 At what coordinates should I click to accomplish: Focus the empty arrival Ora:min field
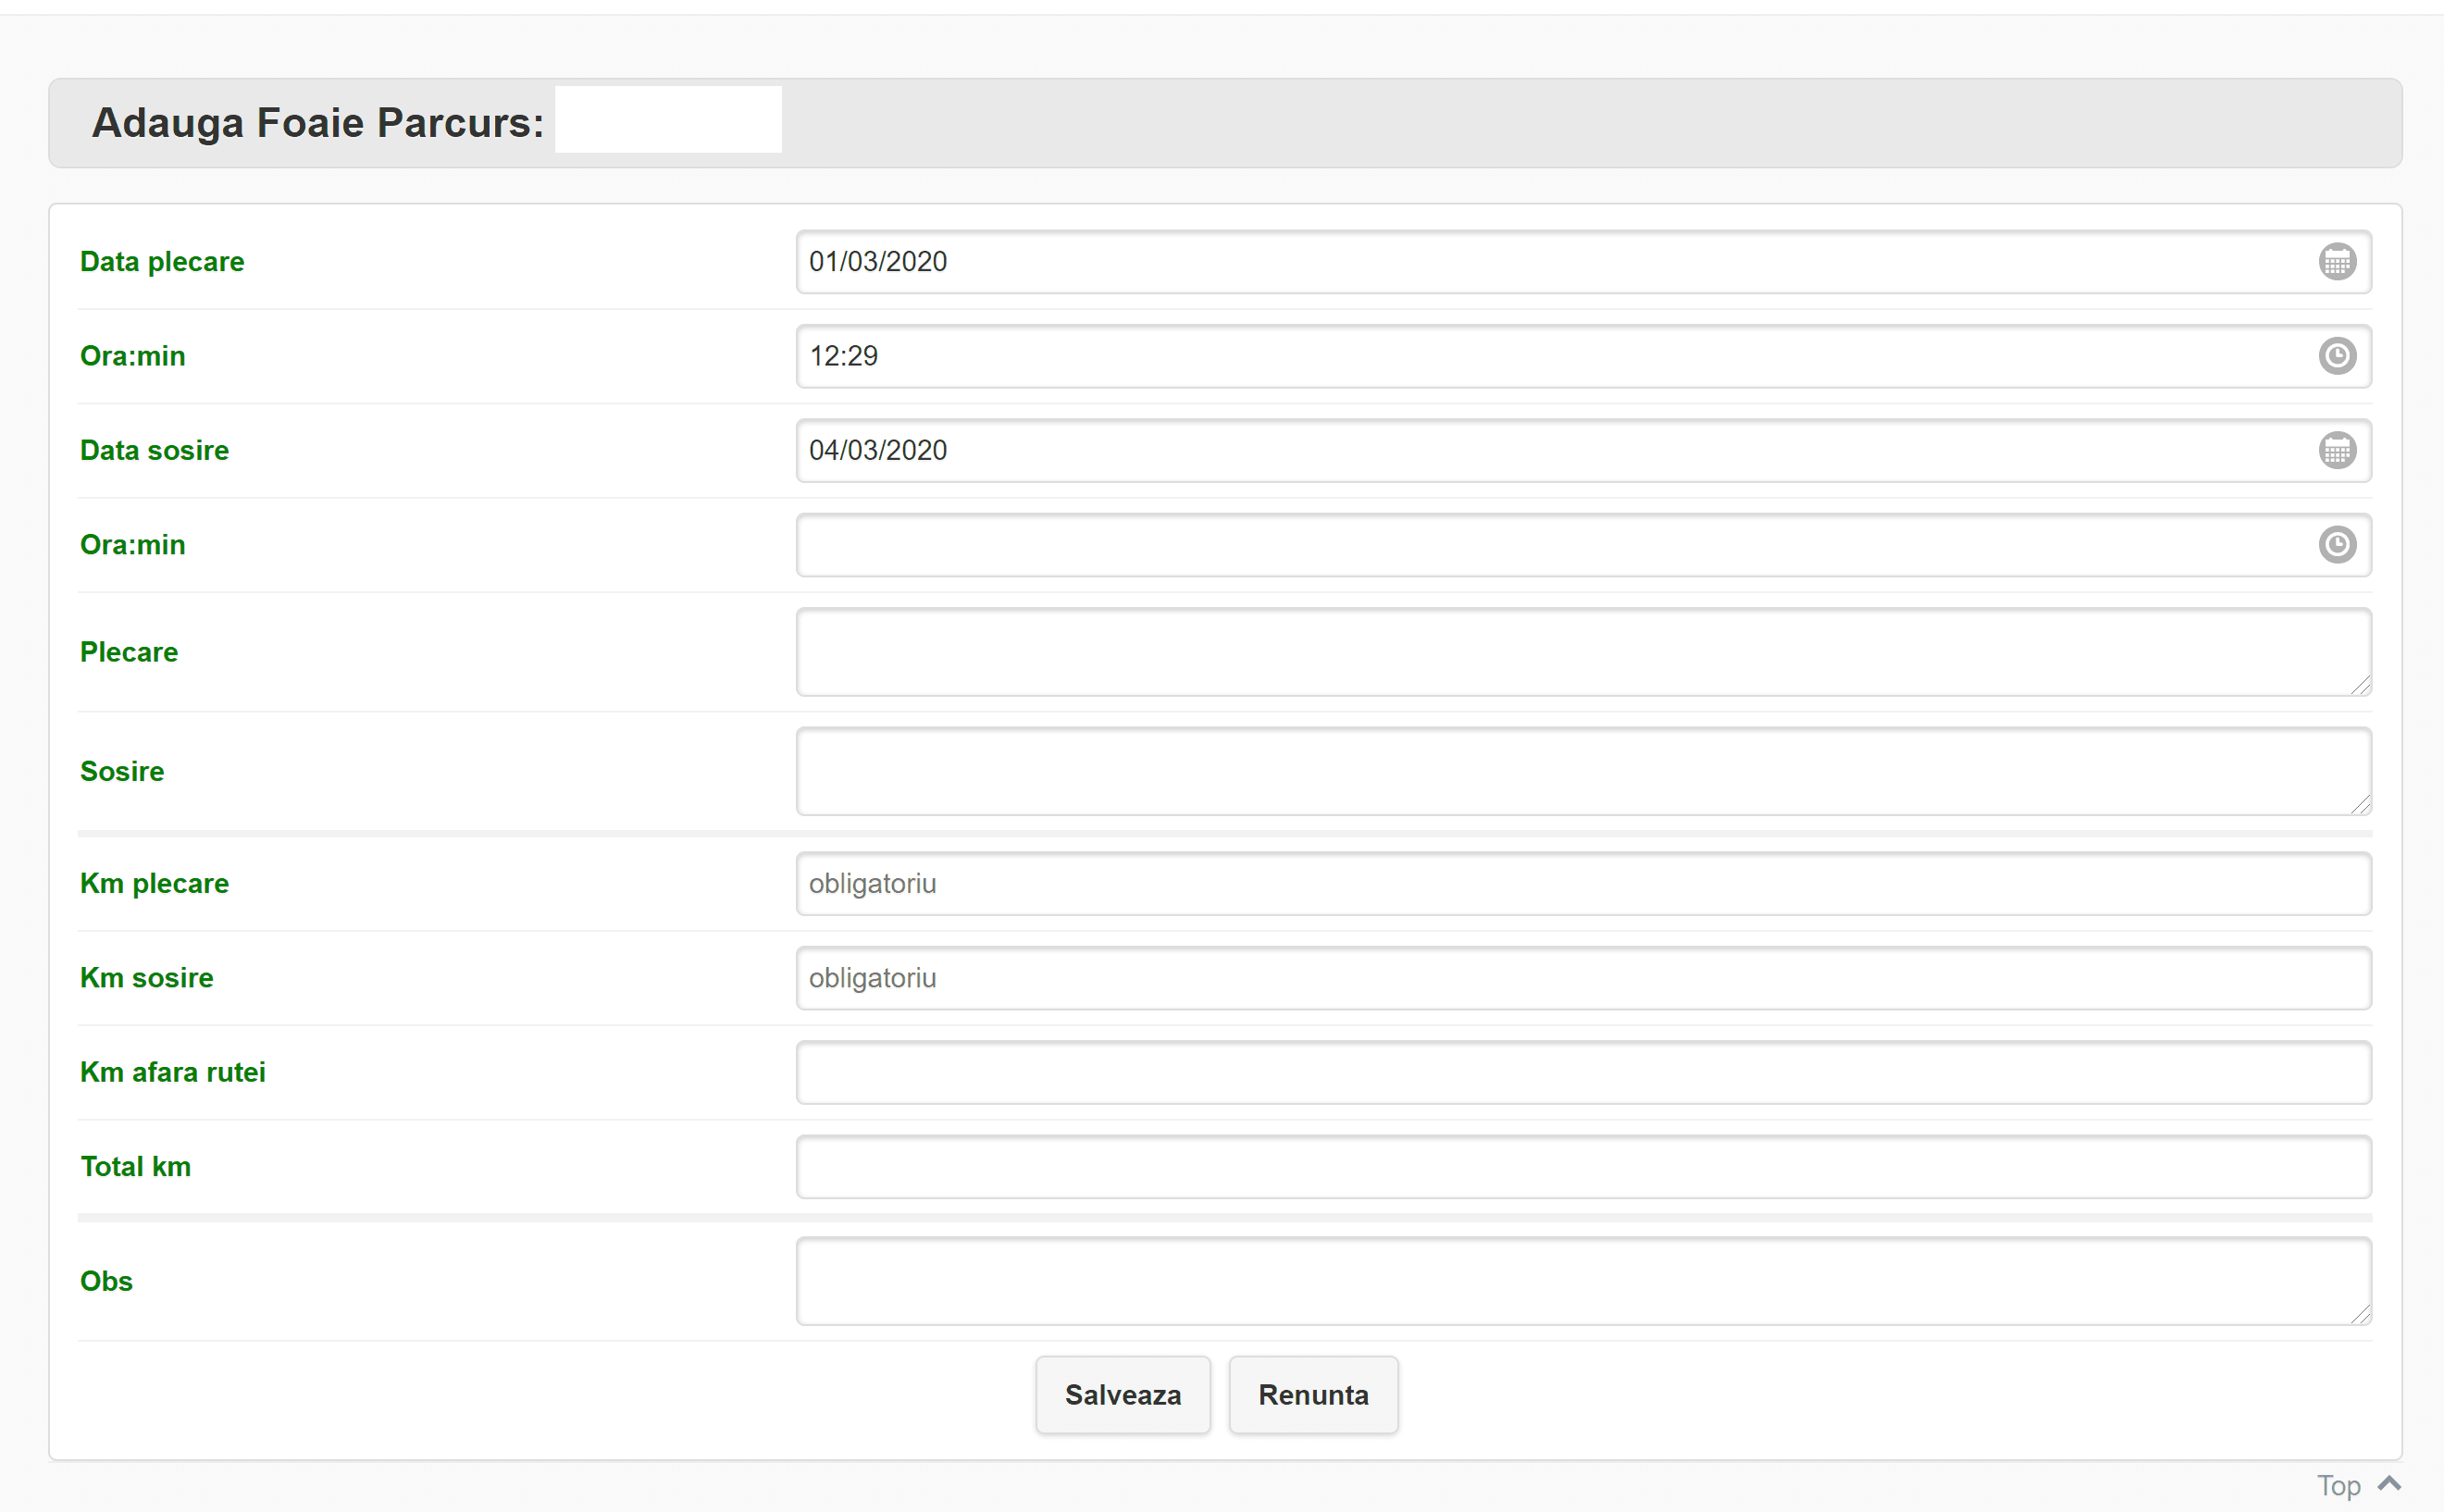coord(1583,545)
